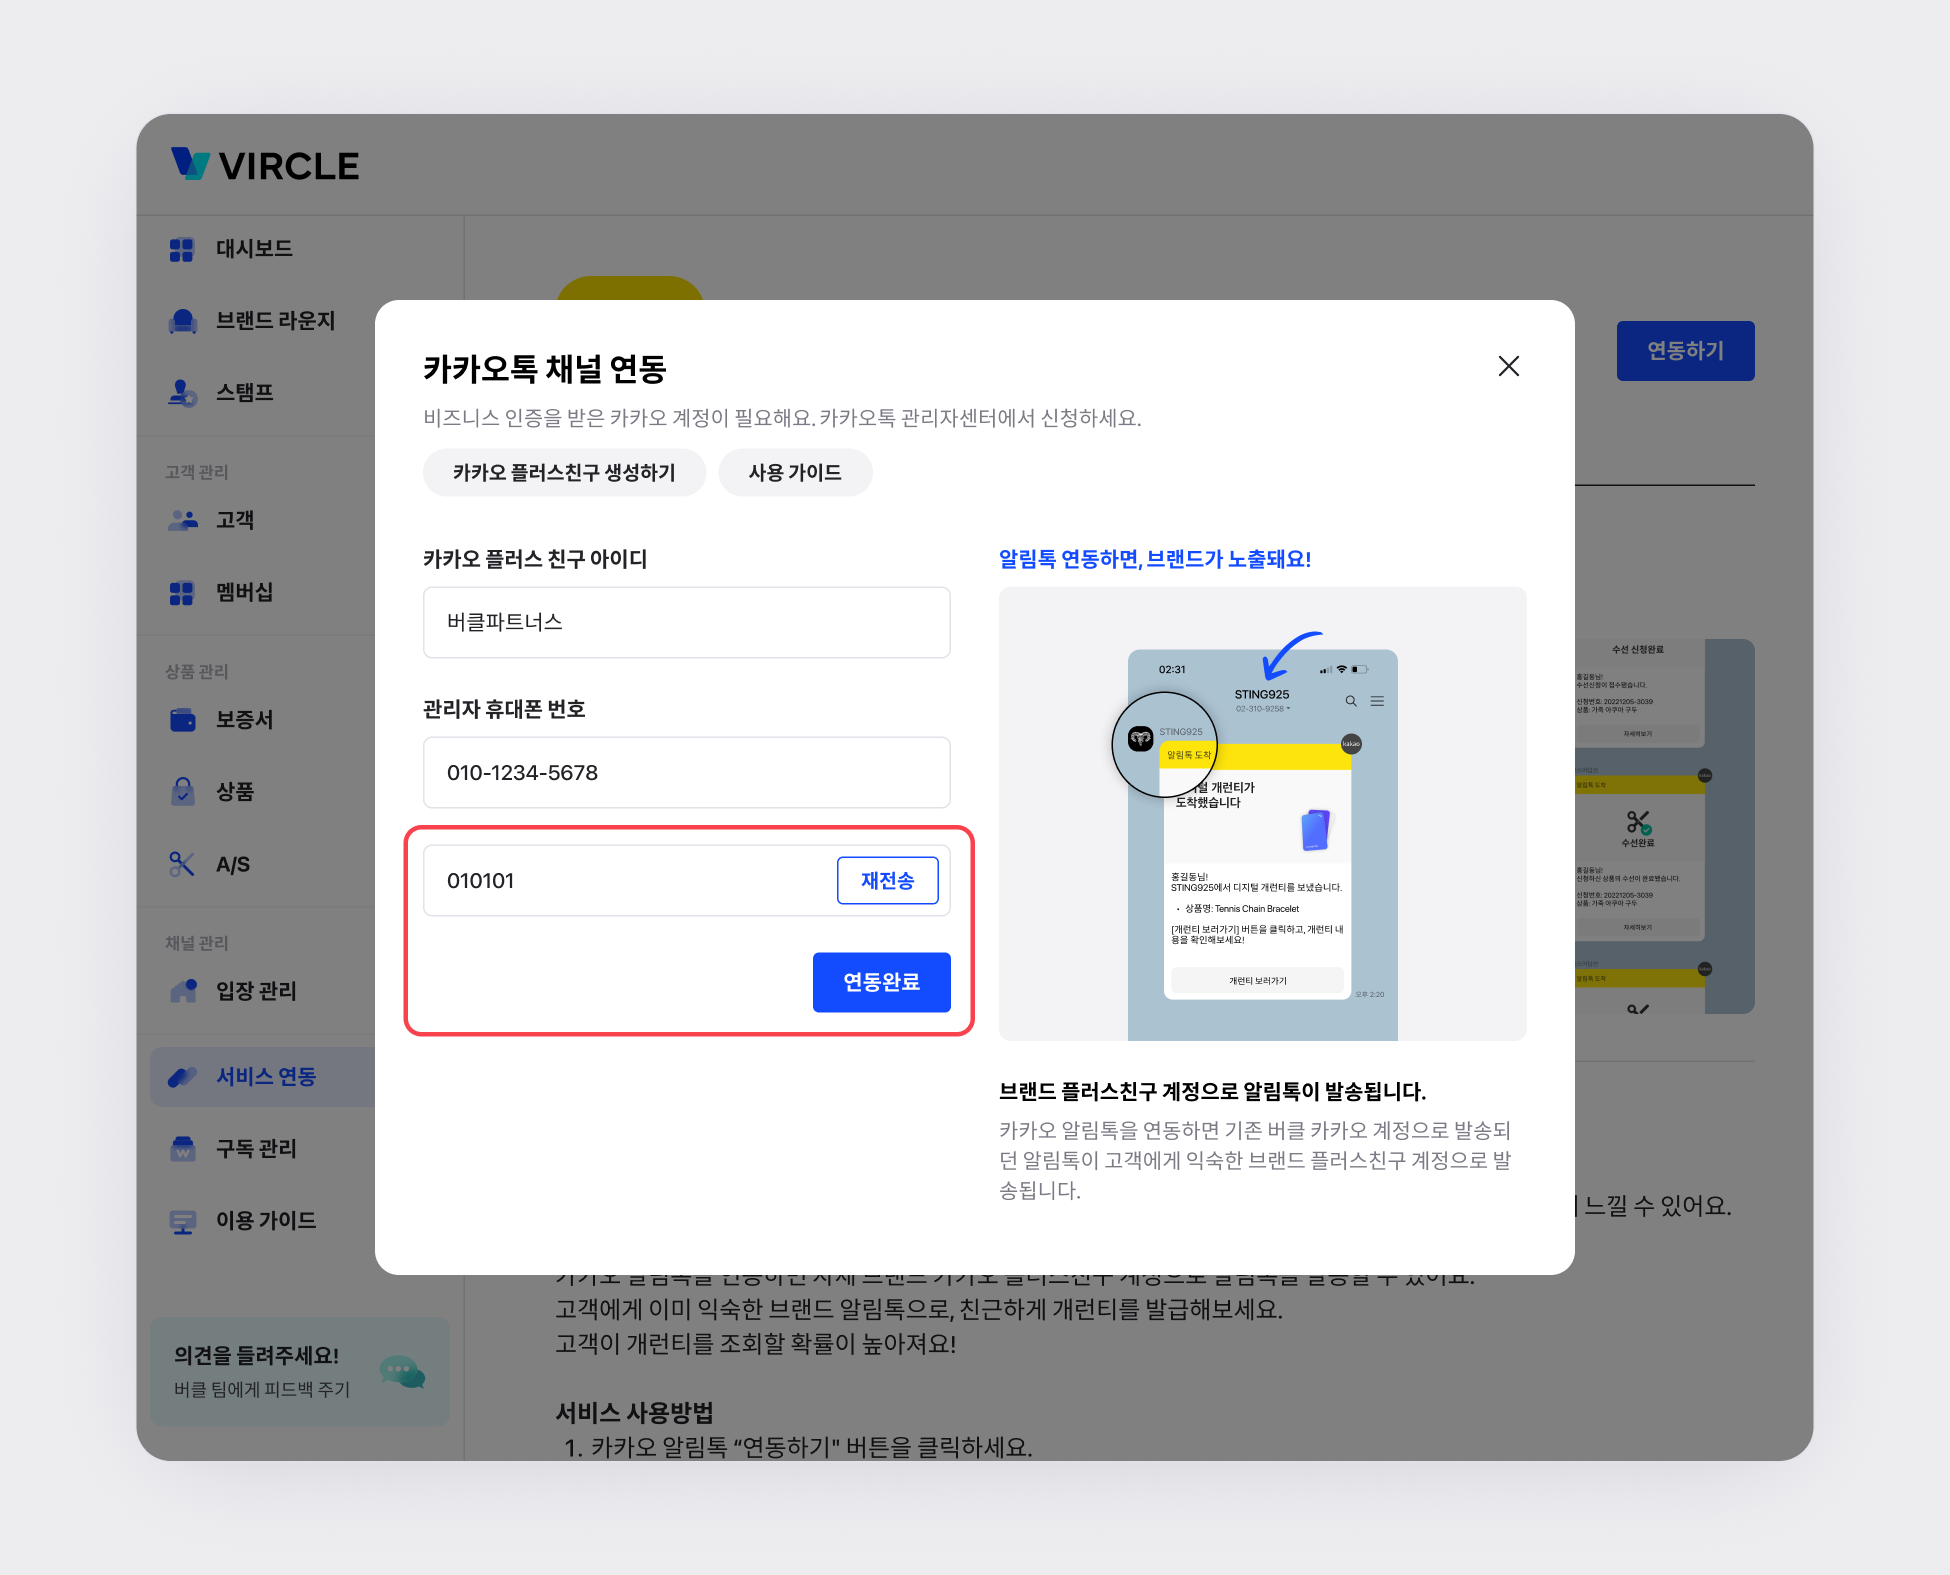
Task: Click the 카카오 플러스 친구 아이디 field
Action: (x=686, y=622)
